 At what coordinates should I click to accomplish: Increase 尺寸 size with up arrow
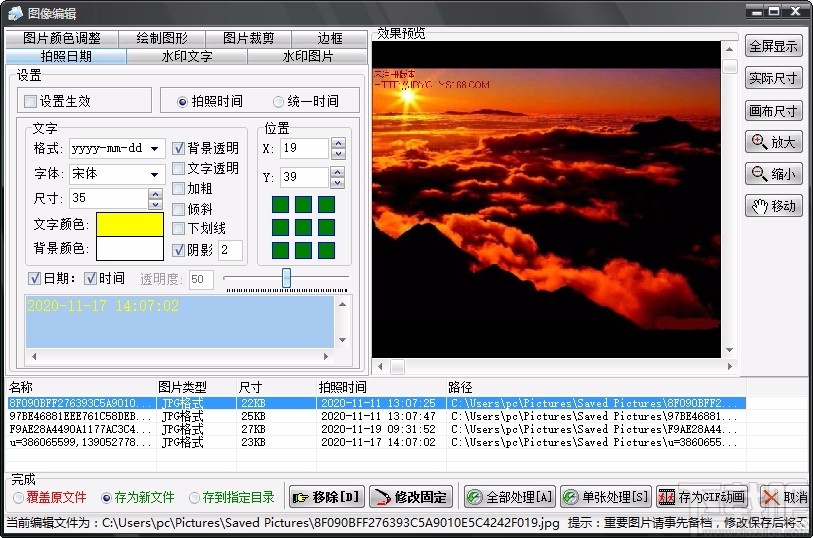[x=156, y=193]
